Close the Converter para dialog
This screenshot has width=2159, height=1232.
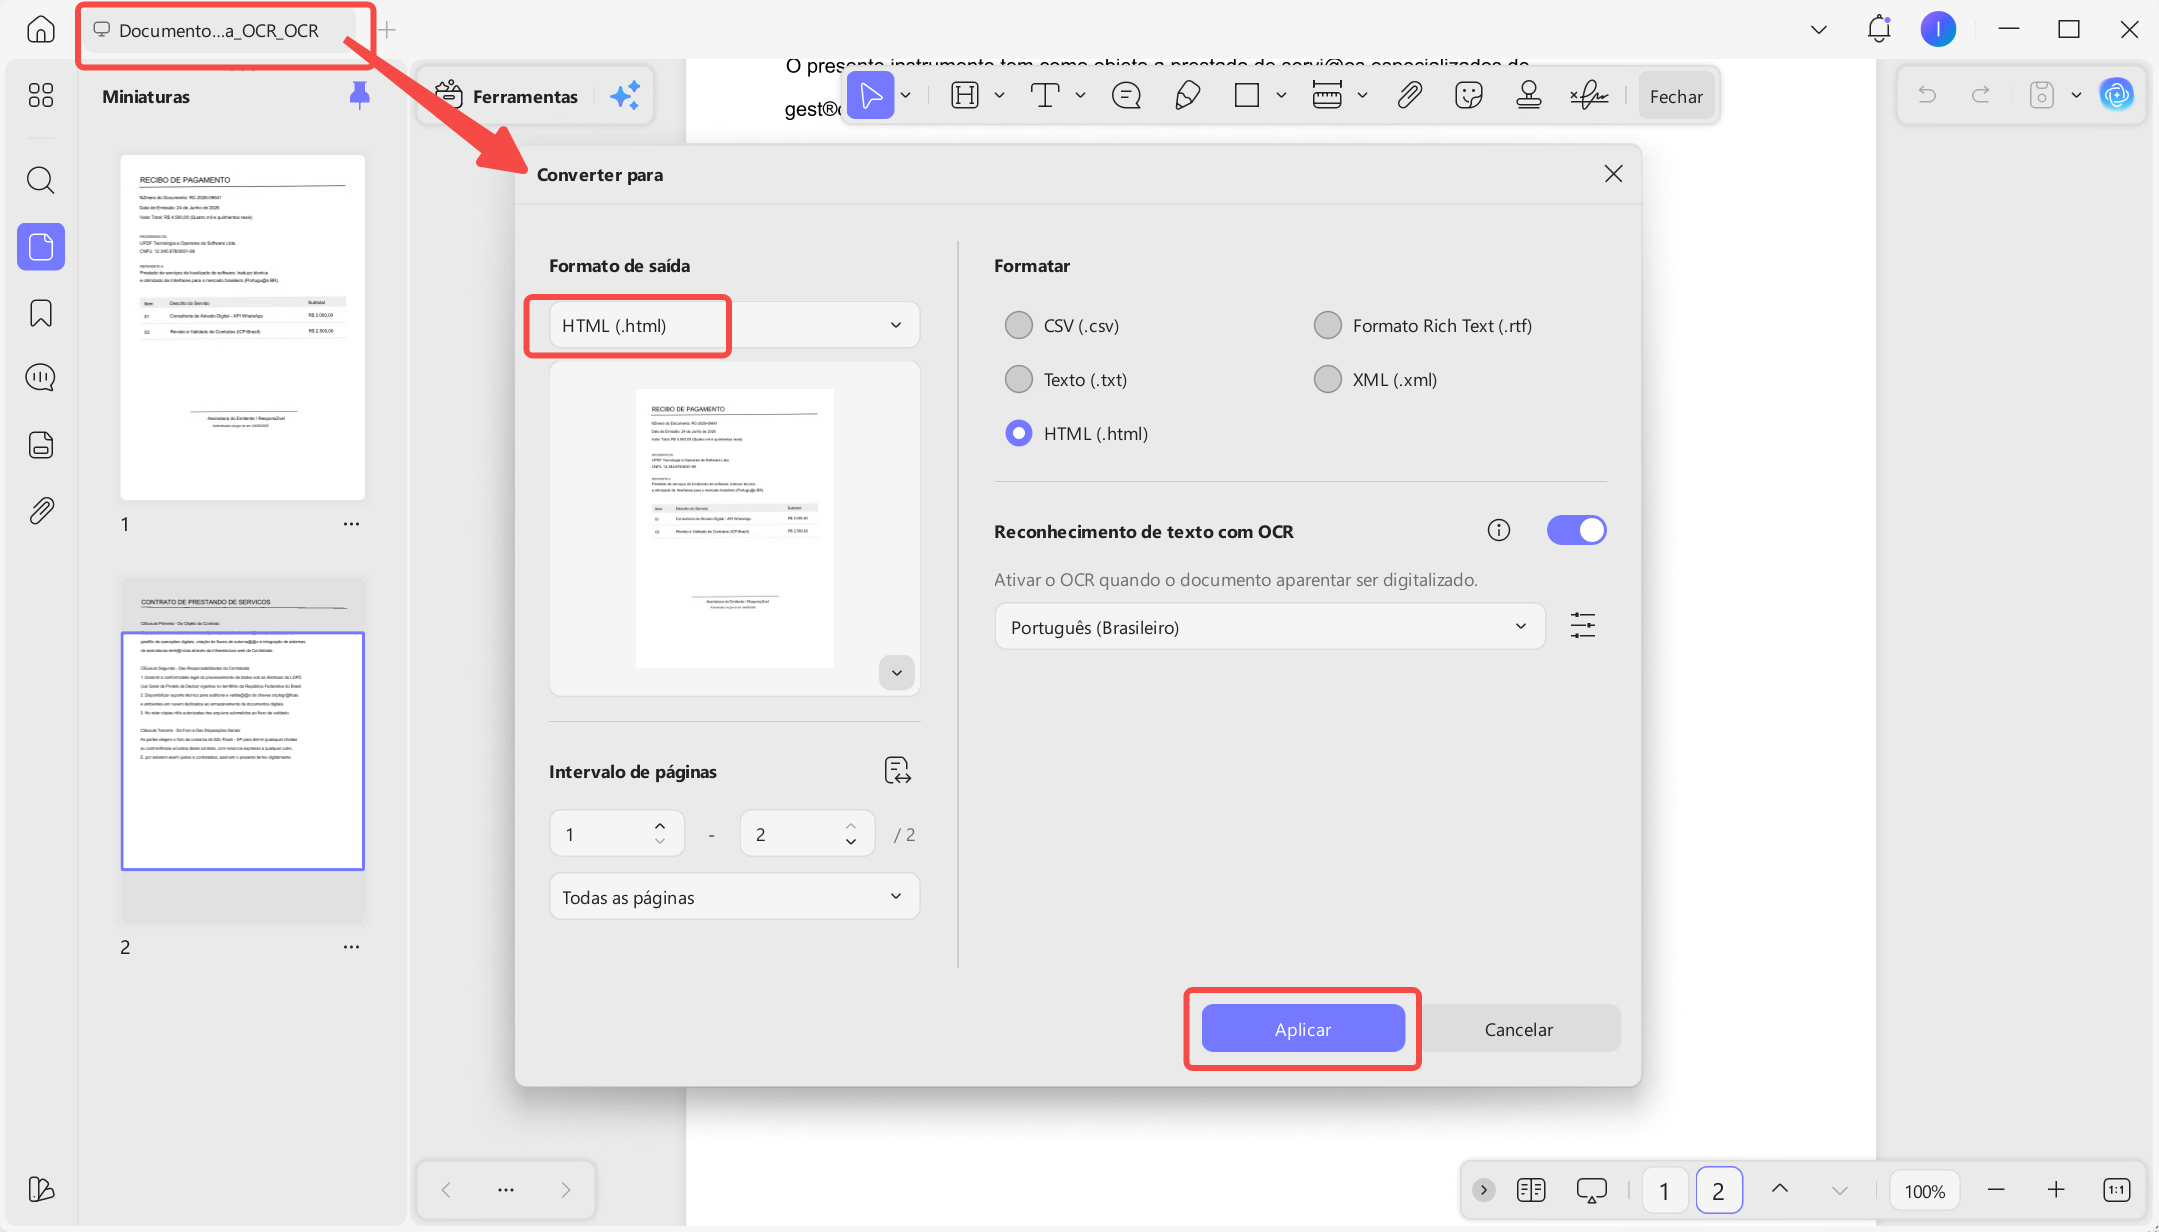(x=1613, y=174)
